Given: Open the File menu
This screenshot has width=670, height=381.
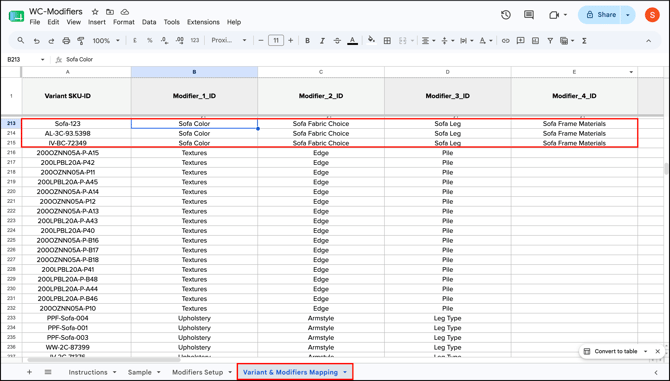Looking at the screenshot, I should (35, 22).
